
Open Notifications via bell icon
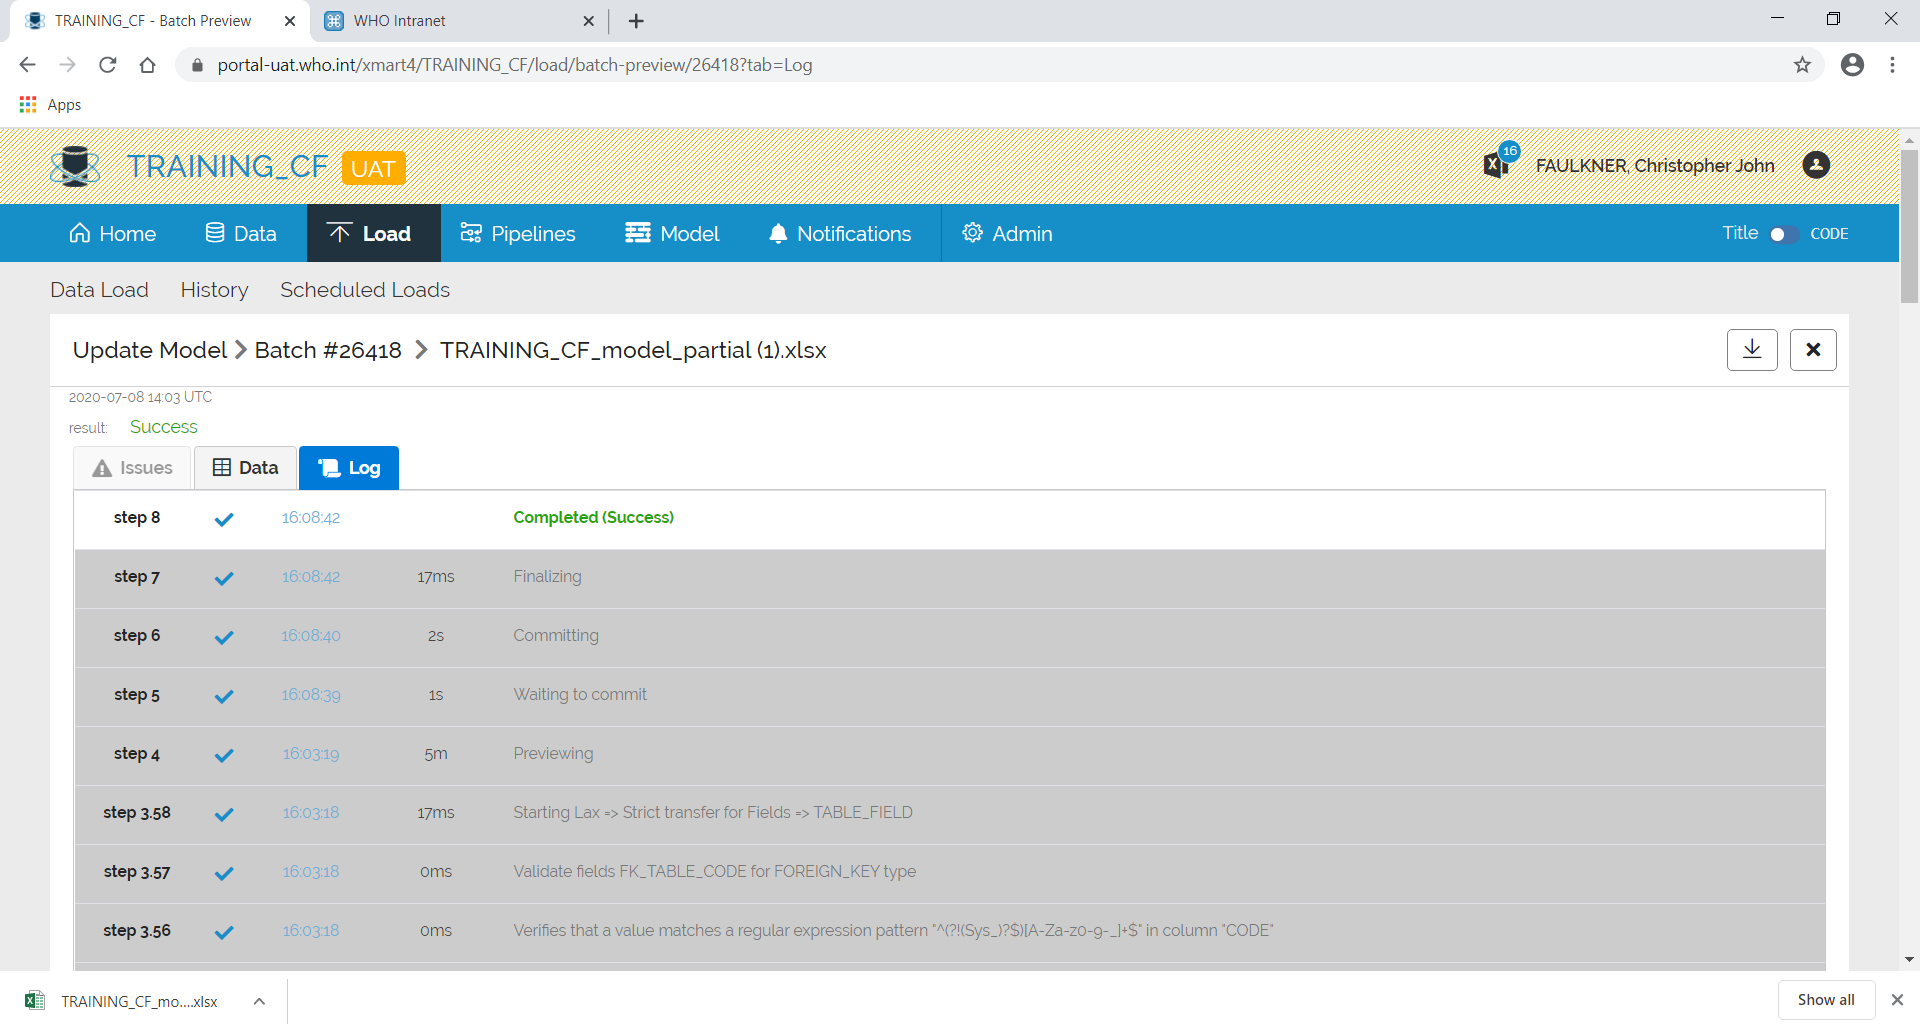click(x=779, y=233)
